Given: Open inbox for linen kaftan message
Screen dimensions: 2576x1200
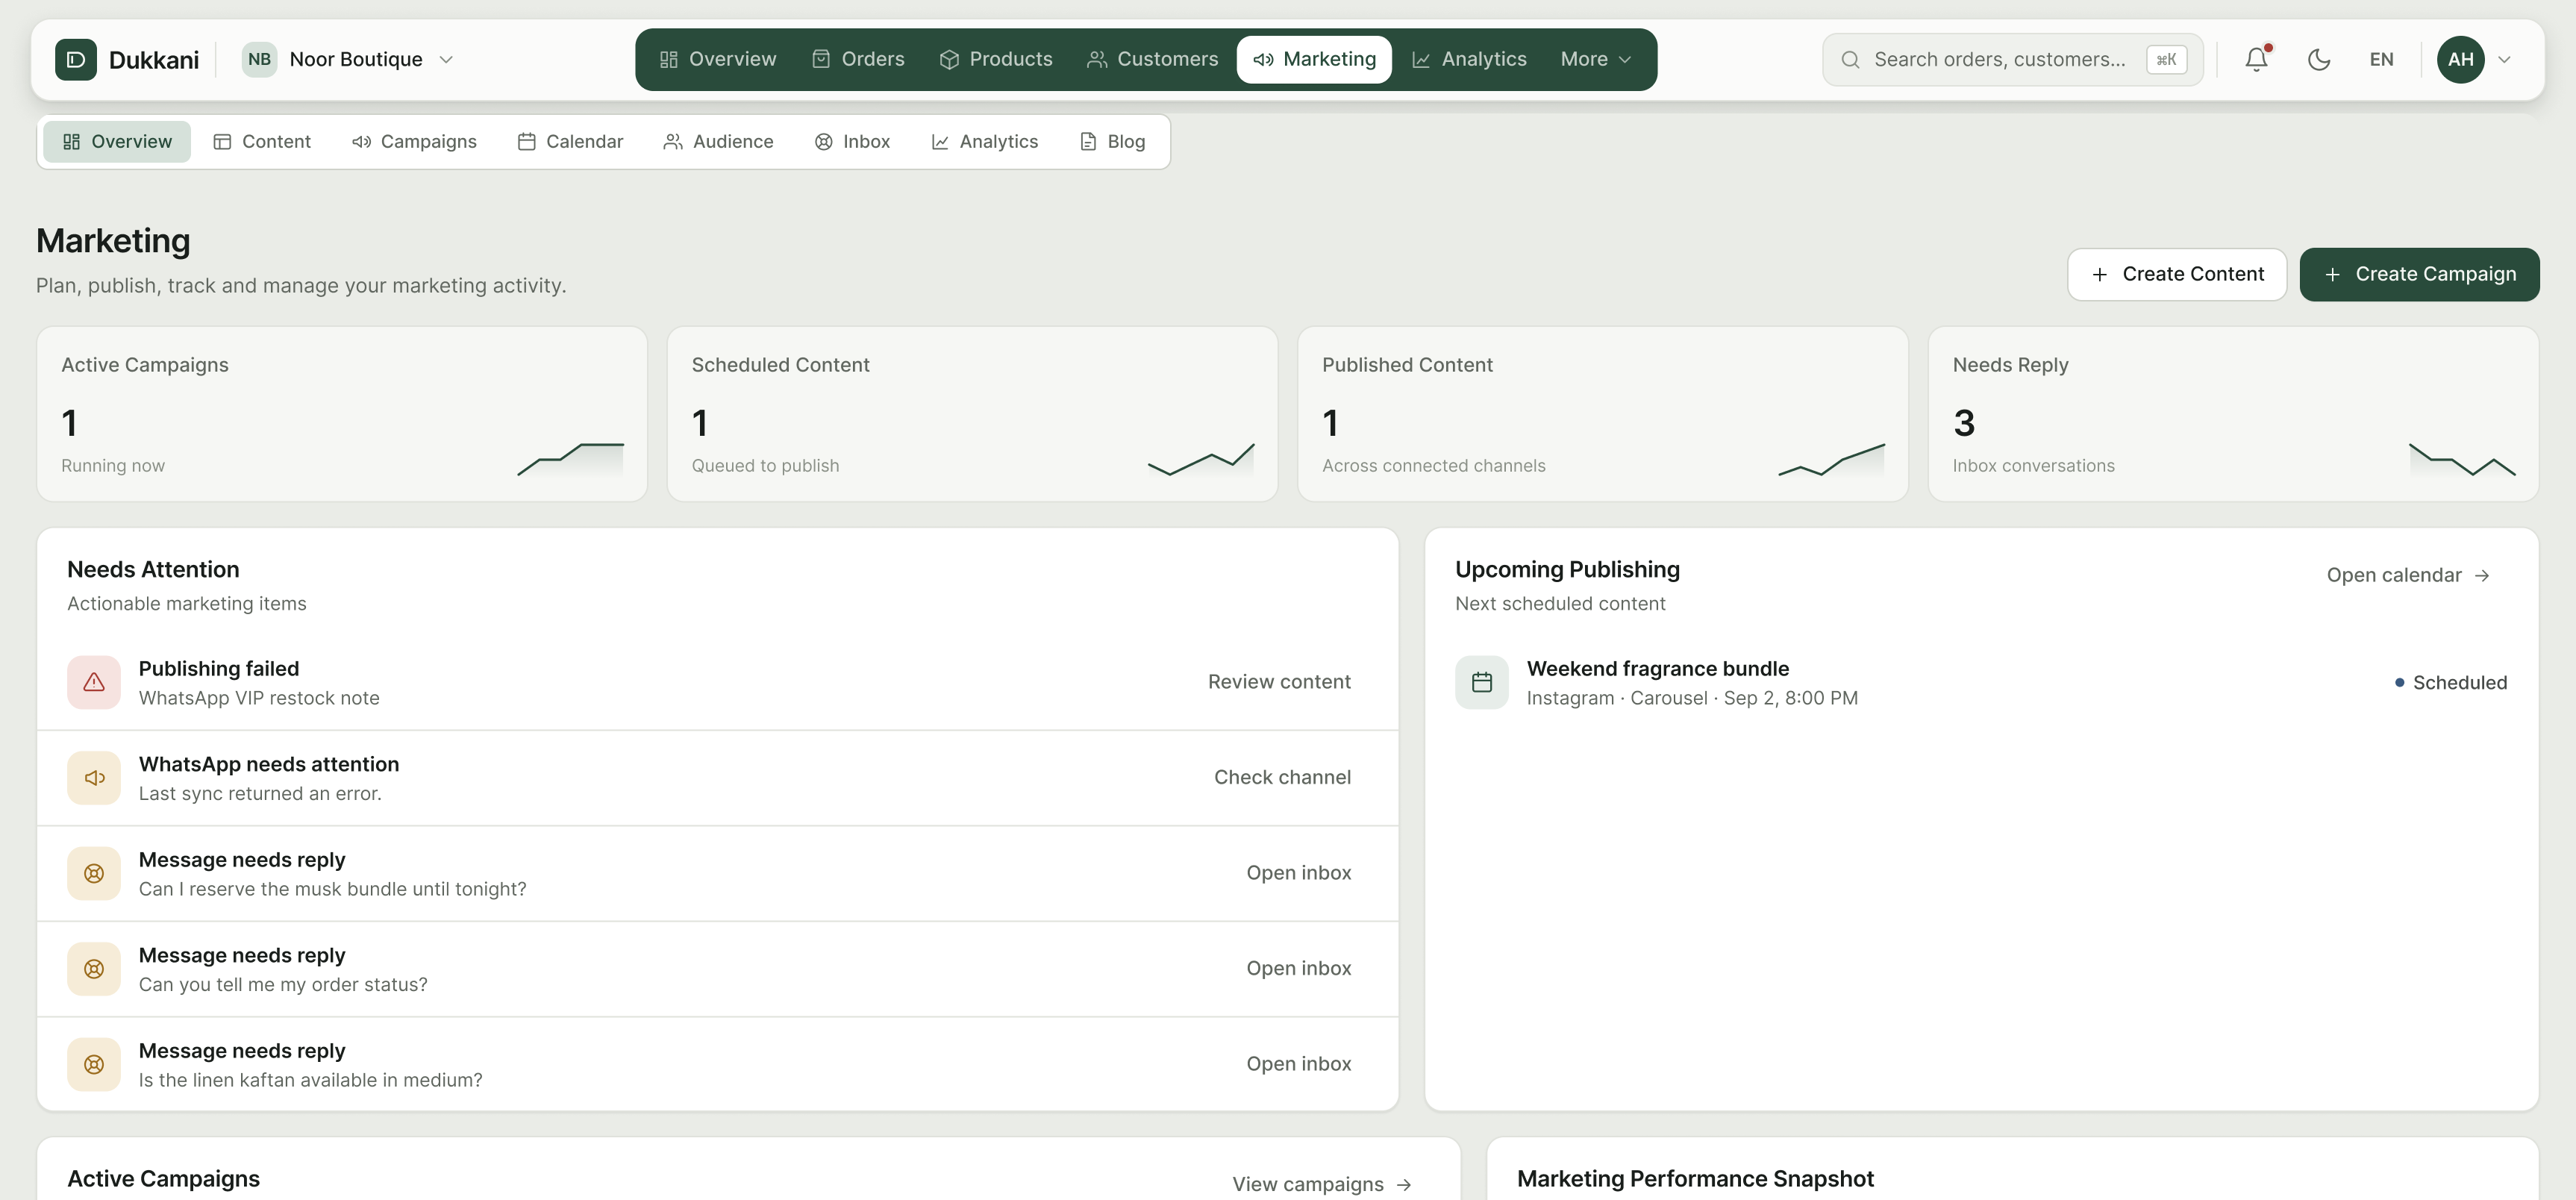Looking at the screenshot, I should (1298, 1064).
